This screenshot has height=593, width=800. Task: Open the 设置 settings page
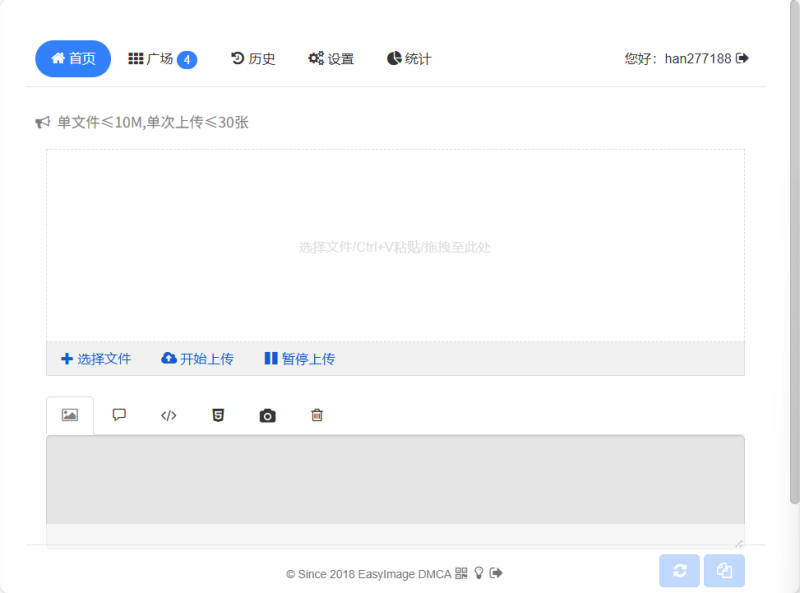[331, 59]
